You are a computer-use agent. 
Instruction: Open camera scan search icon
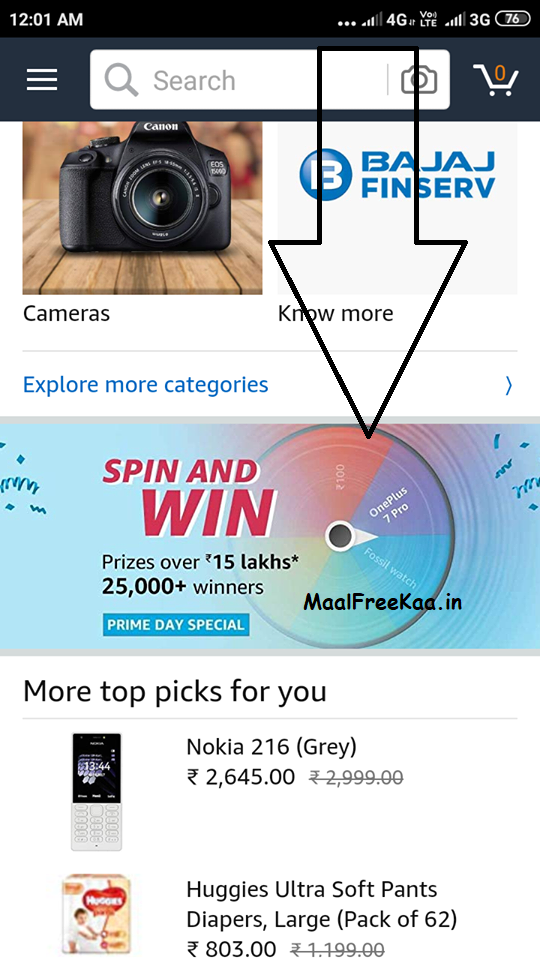point(419,80)
